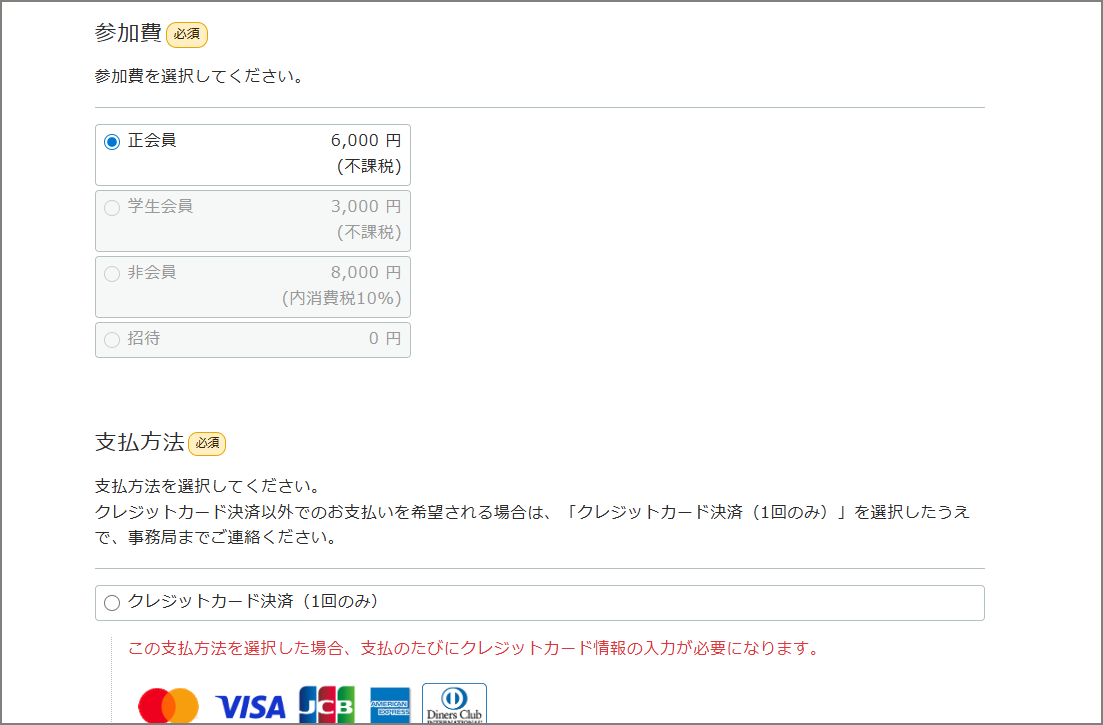Click the 必須 badge next to 参加費
The height and width of the screenshot is (725, 1103).
187,34
